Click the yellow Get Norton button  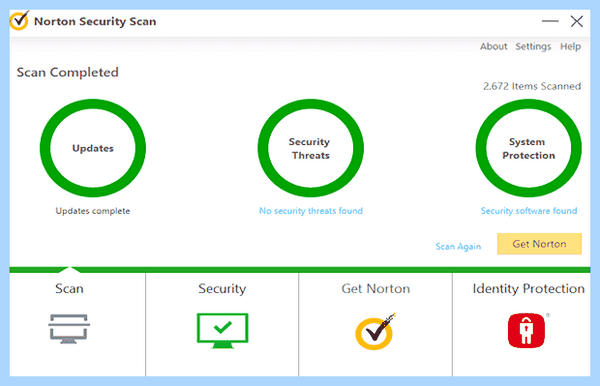tap(539, 244)
